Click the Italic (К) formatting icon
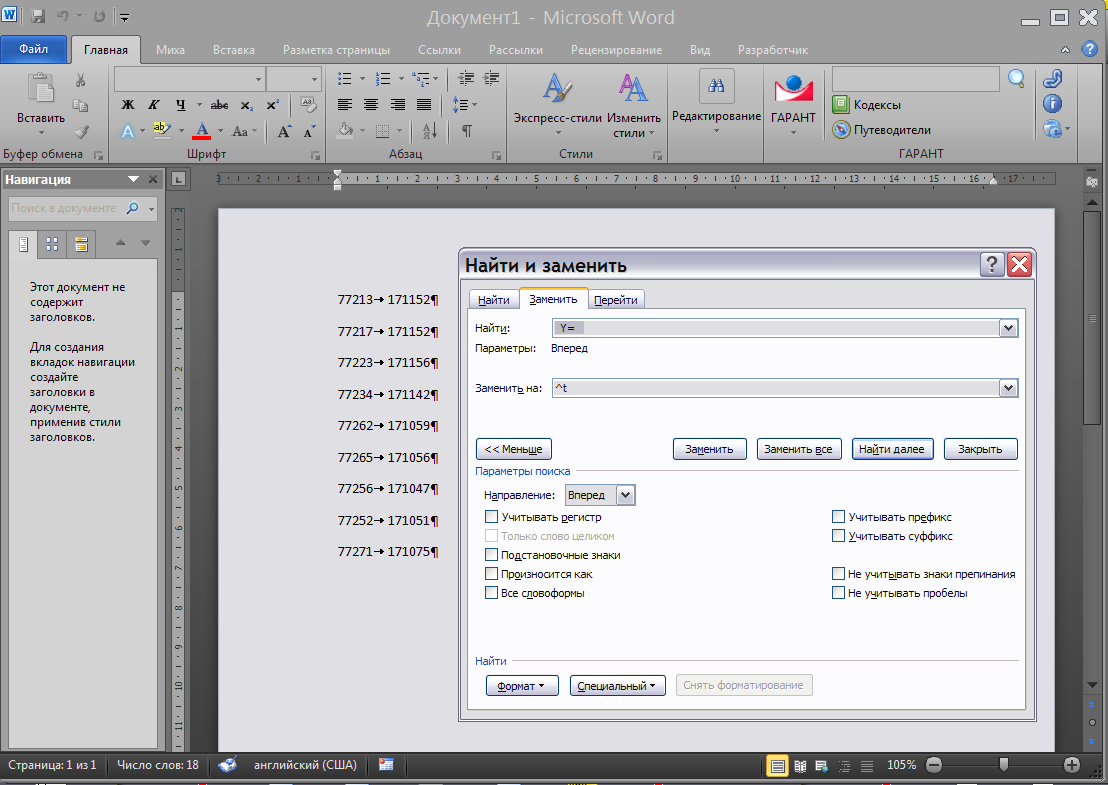Viewport: 1108px width, 785px height. coord(154,105)
